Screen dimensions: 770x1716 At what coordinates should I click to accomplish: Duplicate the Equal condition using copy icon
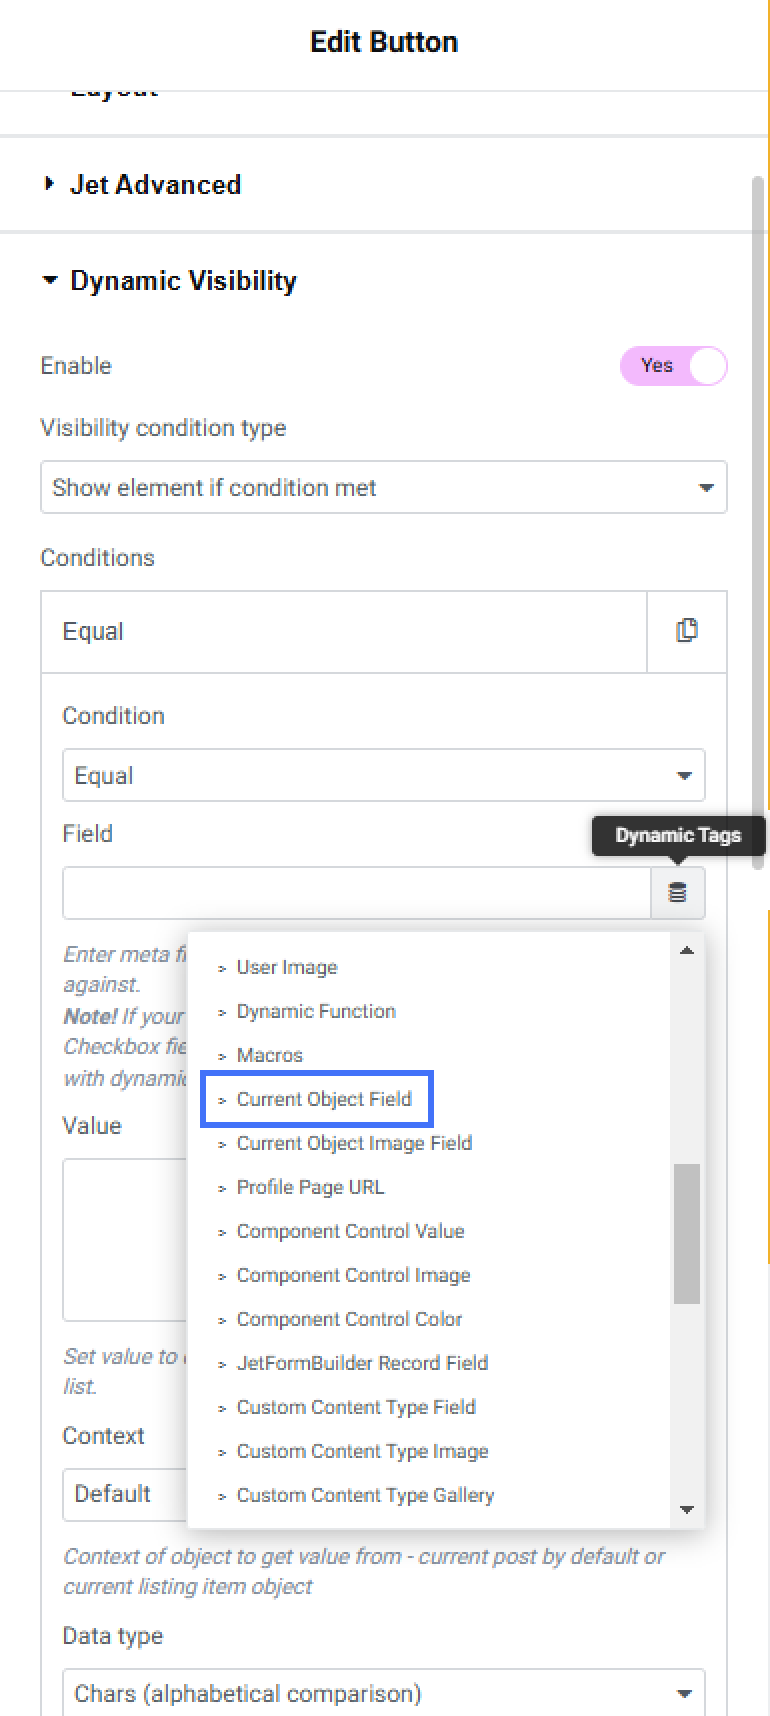tap(687, 631)
